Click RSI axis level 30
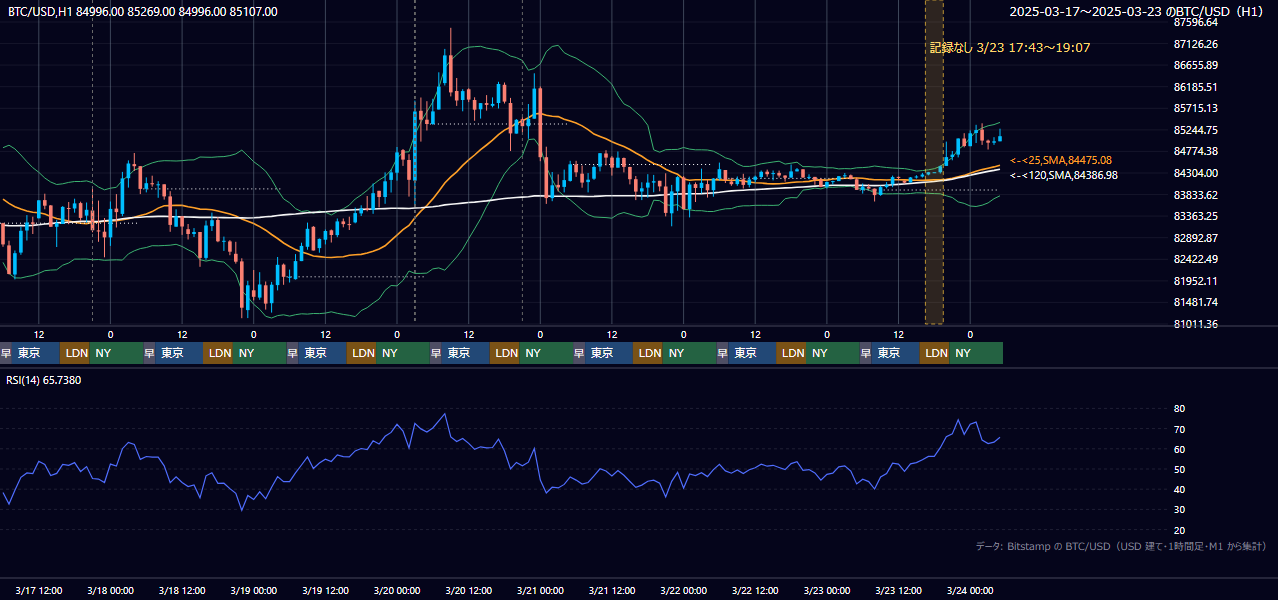Image resolution: width=1278 pixels, height=600 pixels. coord(1179,510)
